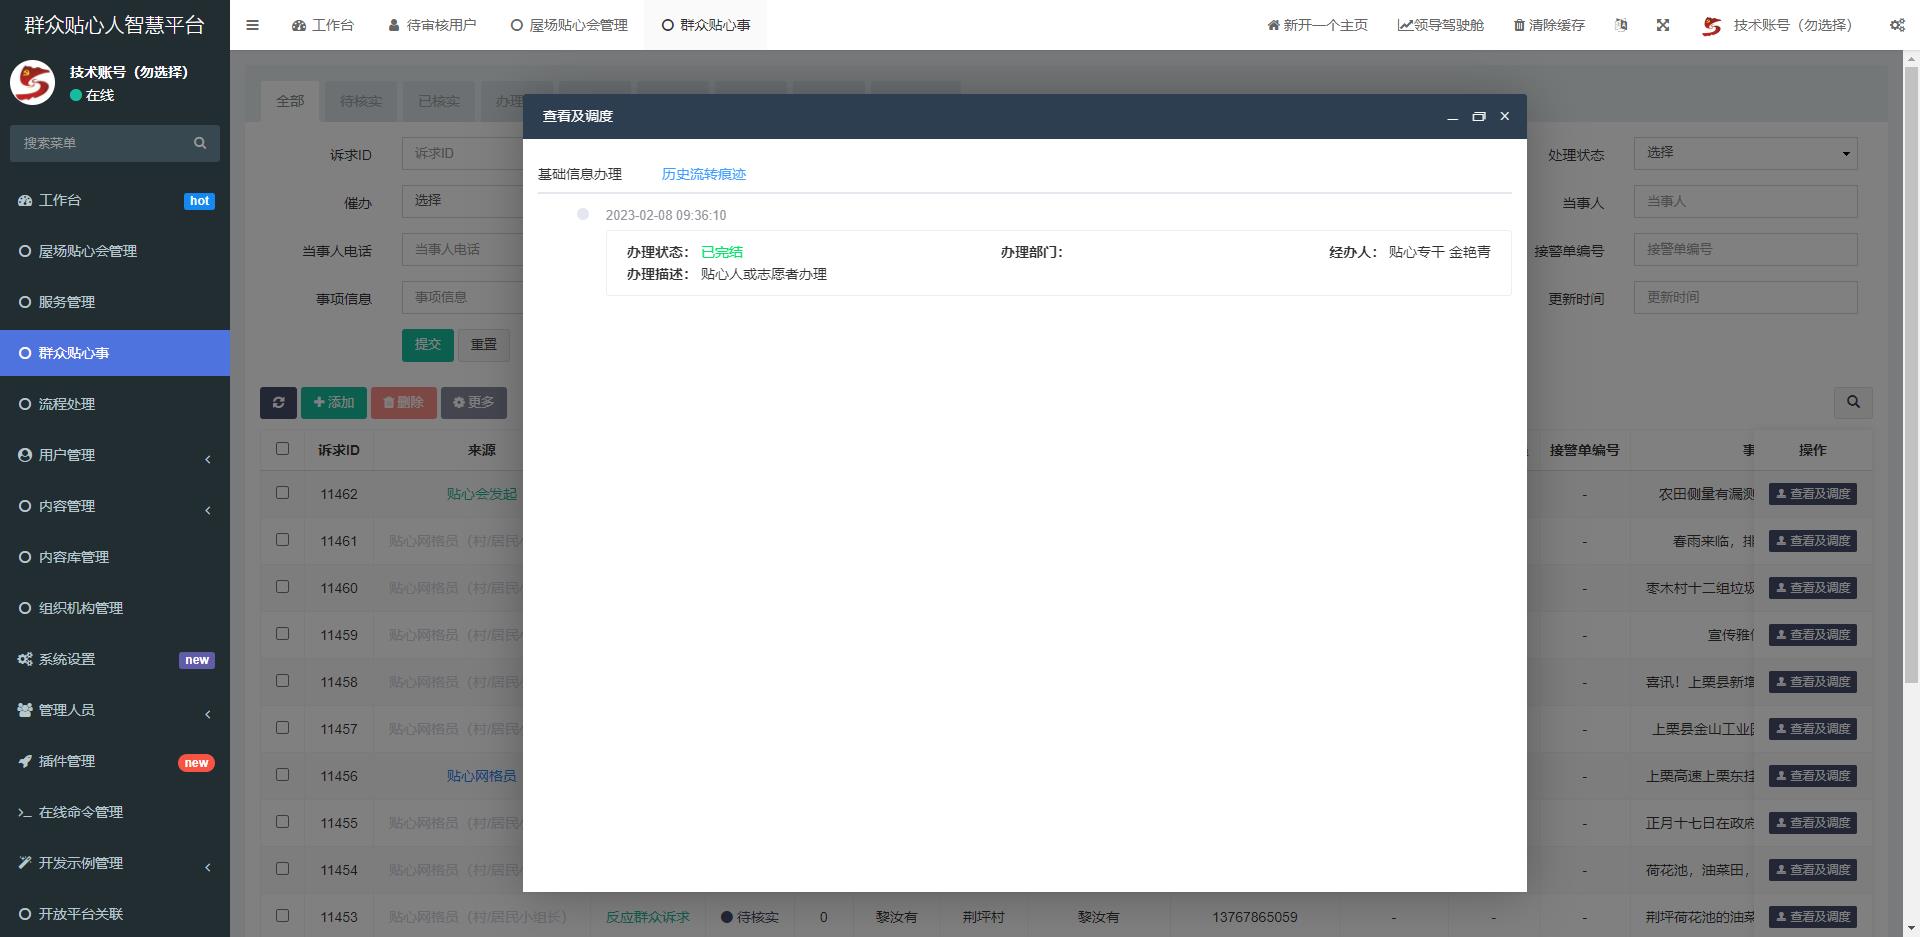
Task: Check the row 11457 checkbox
Action: tap(282, 728)
